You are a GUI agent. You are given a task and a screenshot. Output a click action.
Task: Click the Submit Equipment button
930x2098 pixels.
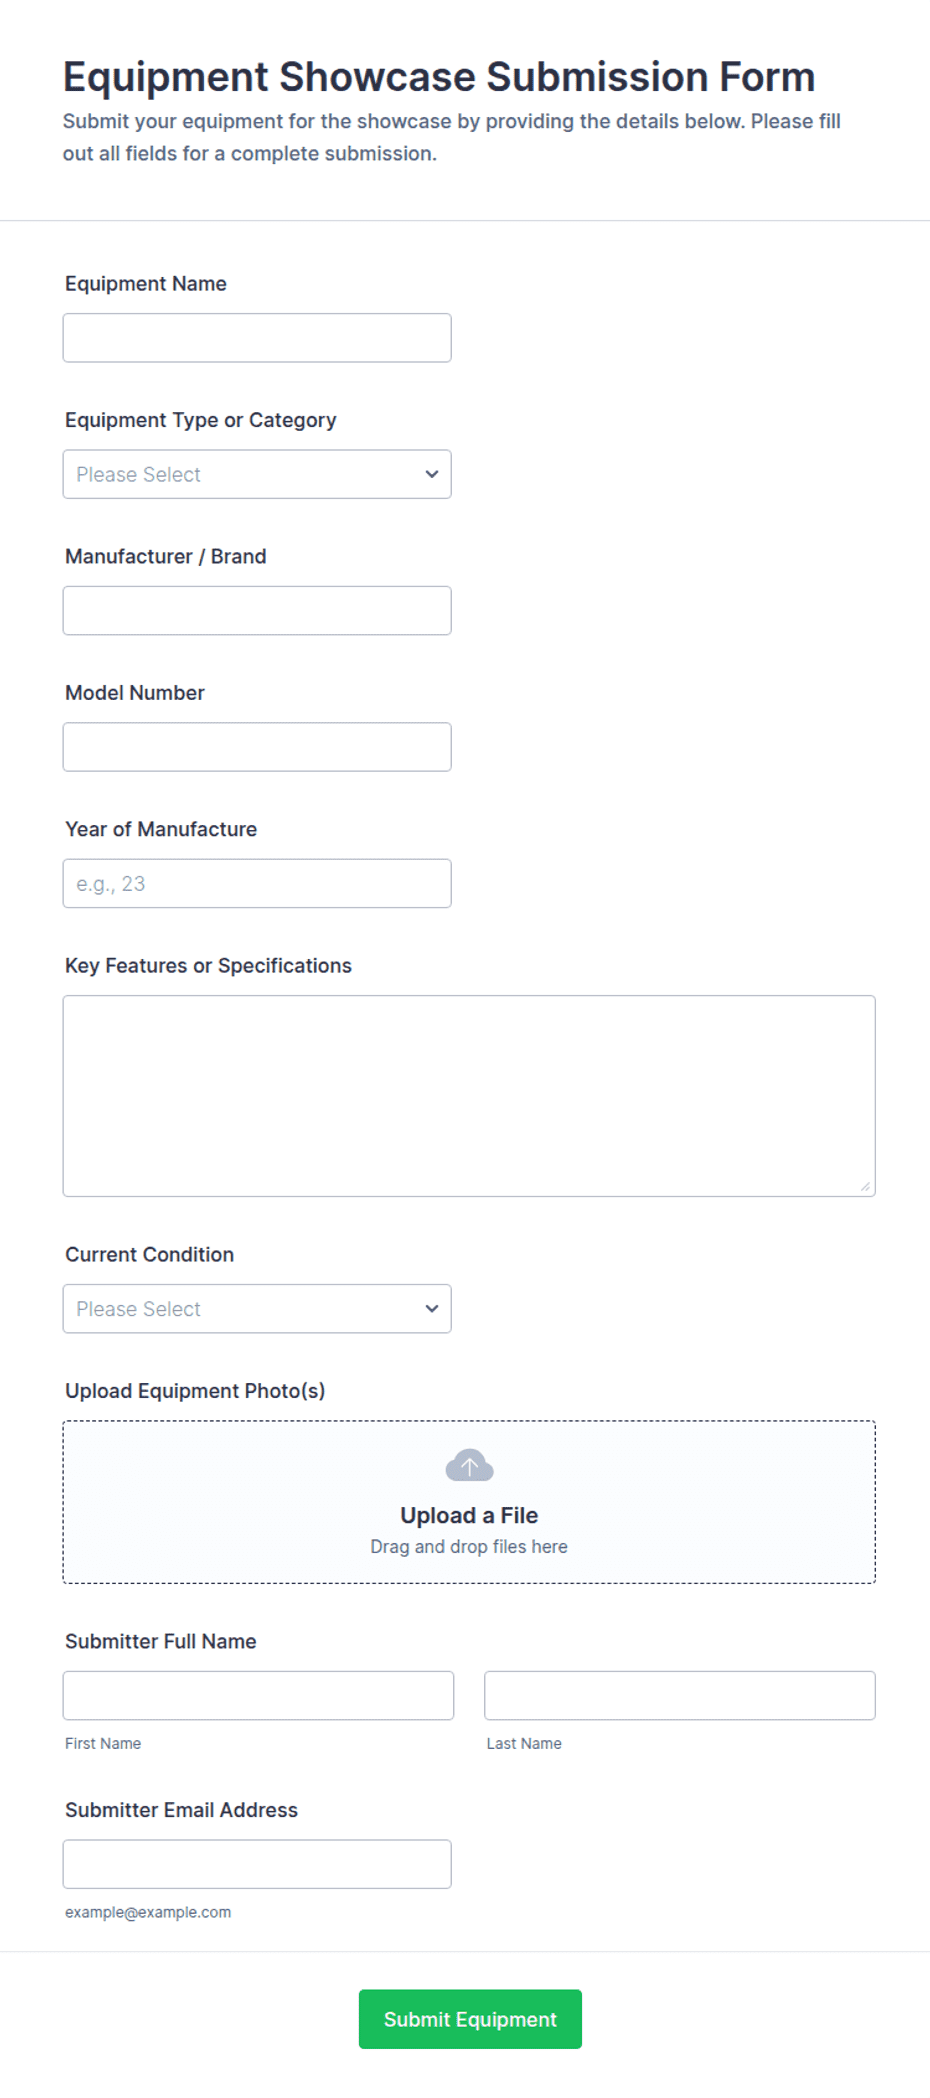(470, 2019)
